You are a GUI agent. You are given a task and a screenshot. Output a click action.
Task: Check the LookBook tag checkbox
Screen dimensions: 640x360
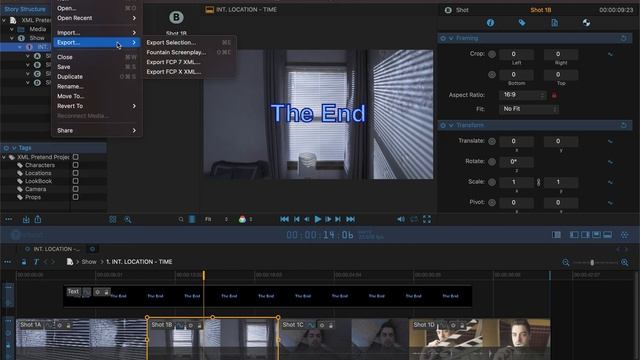coord(76,181)
